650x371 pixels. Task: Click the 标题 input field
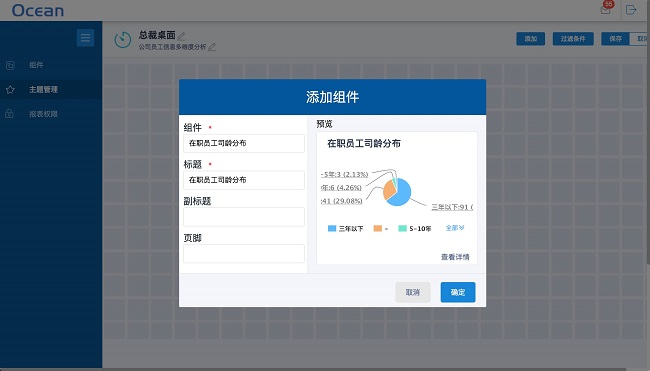pos(244,180)
